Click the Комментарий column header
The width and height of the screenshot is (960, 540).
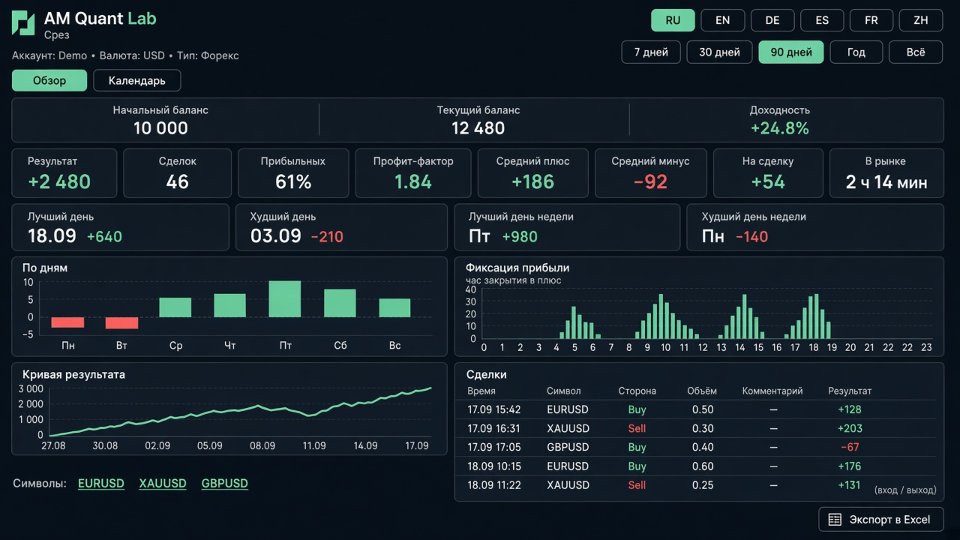click(x=772, y=391)
